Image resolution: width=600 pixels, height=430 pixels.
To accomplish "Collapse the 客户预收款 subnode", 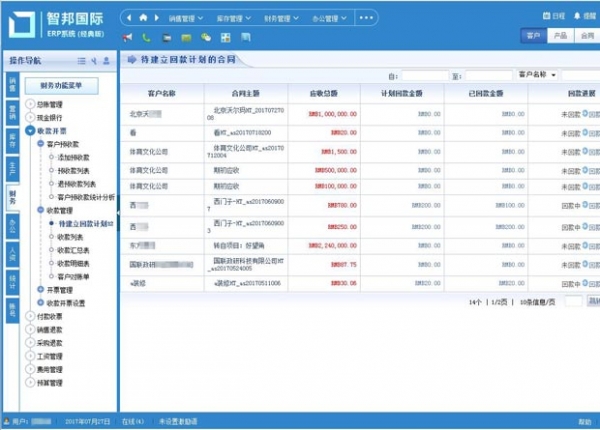I will (41, 144).
